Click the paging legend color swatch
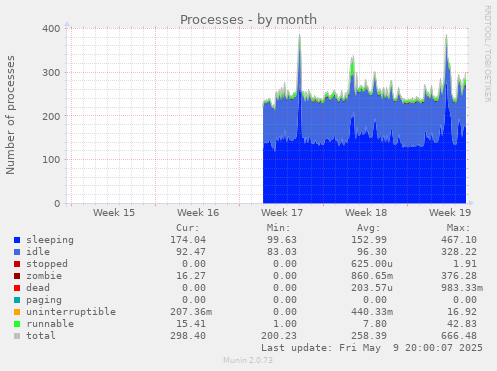Viewport: 497px width, 371px height. [x=17, y=300]
